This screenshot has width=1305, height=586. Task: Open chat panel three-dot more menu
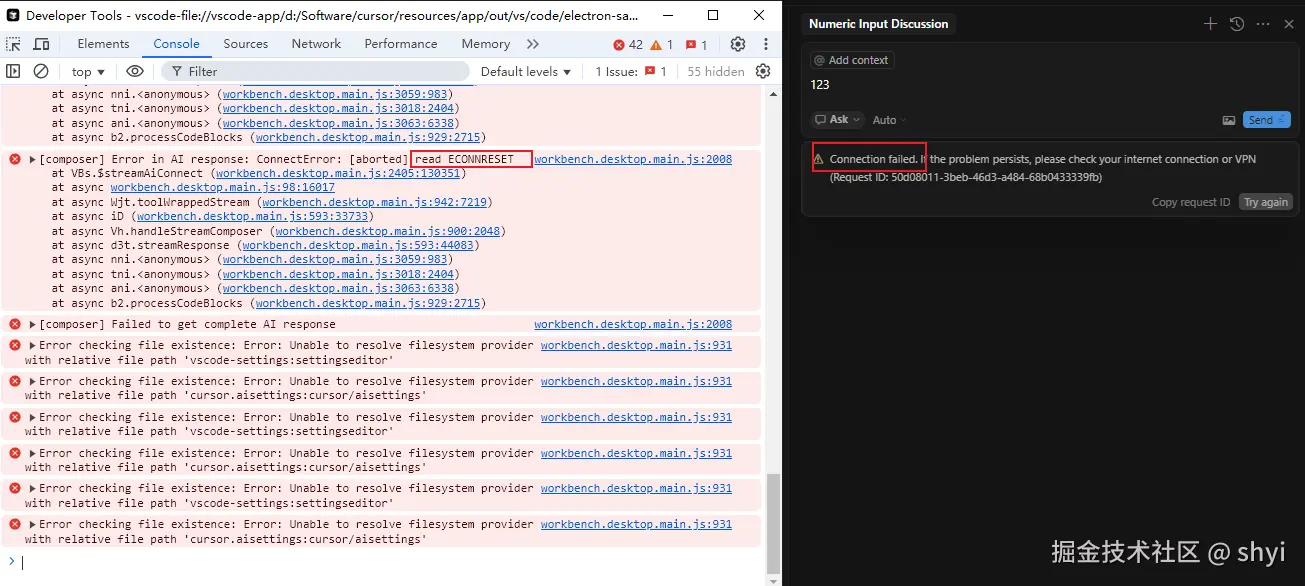pyautogui.click(x=1263, y=24)
